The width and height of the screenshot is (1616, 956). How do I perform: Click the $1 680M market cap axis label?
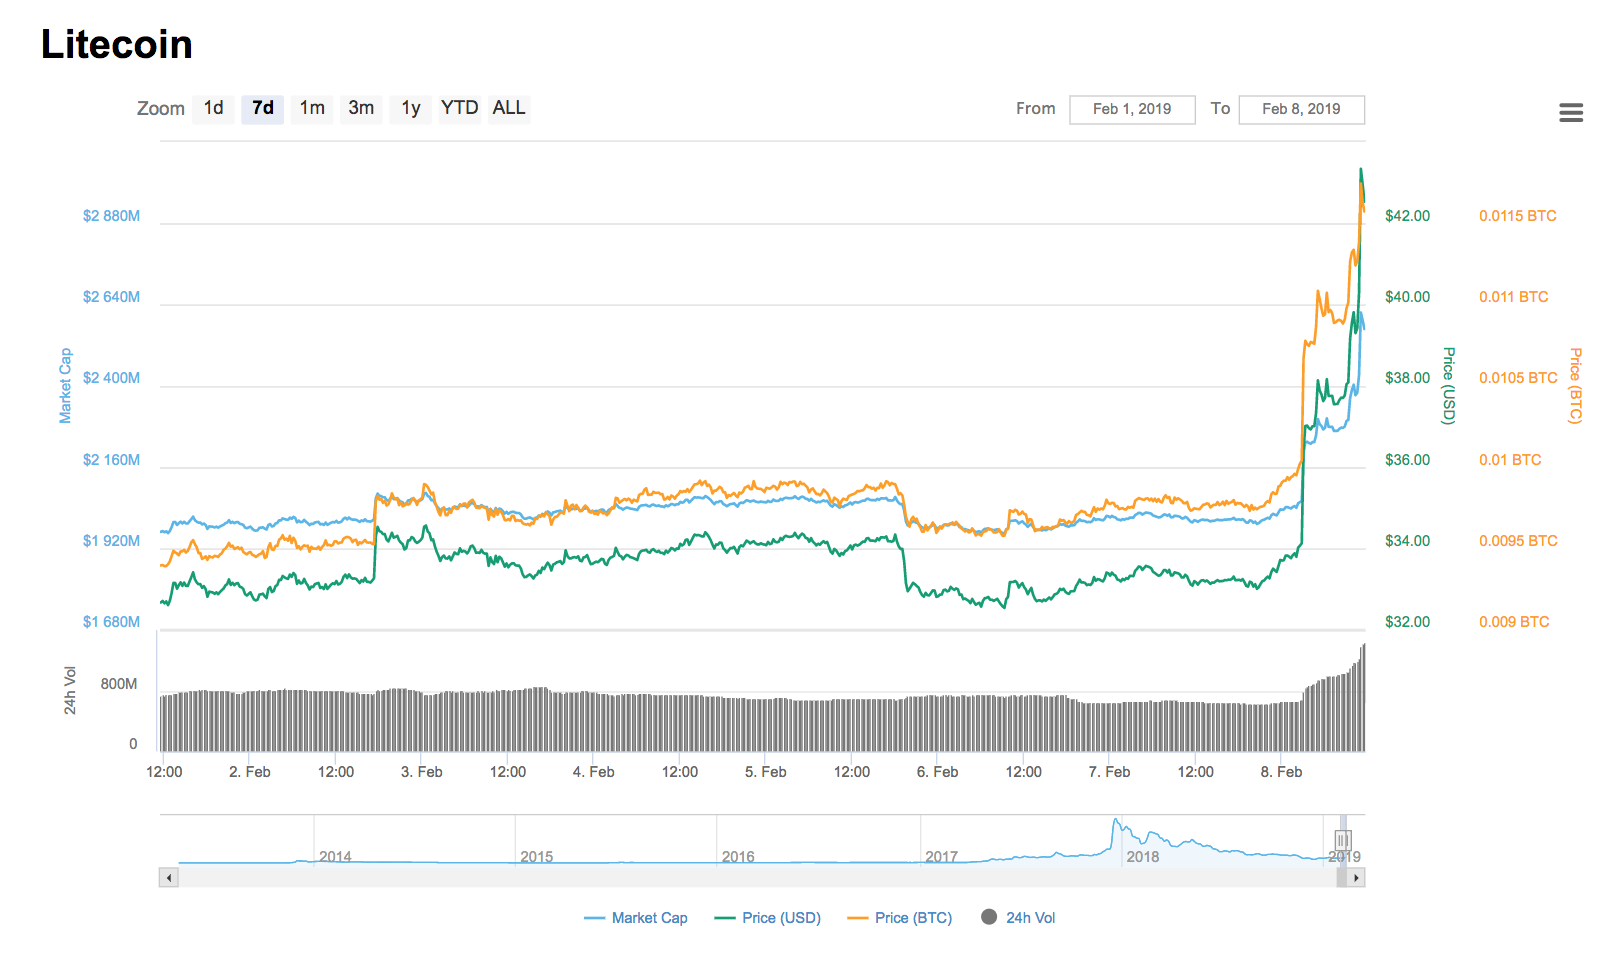(111, 622)
